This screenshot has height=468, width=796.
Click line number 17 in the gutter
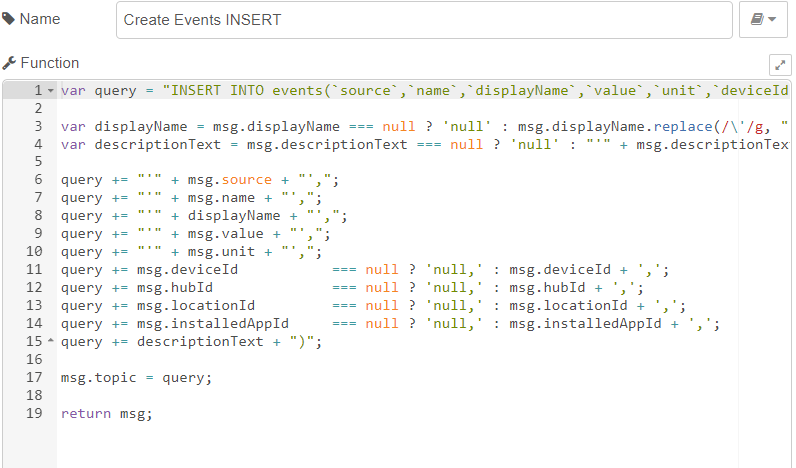(x=35, y=377)
